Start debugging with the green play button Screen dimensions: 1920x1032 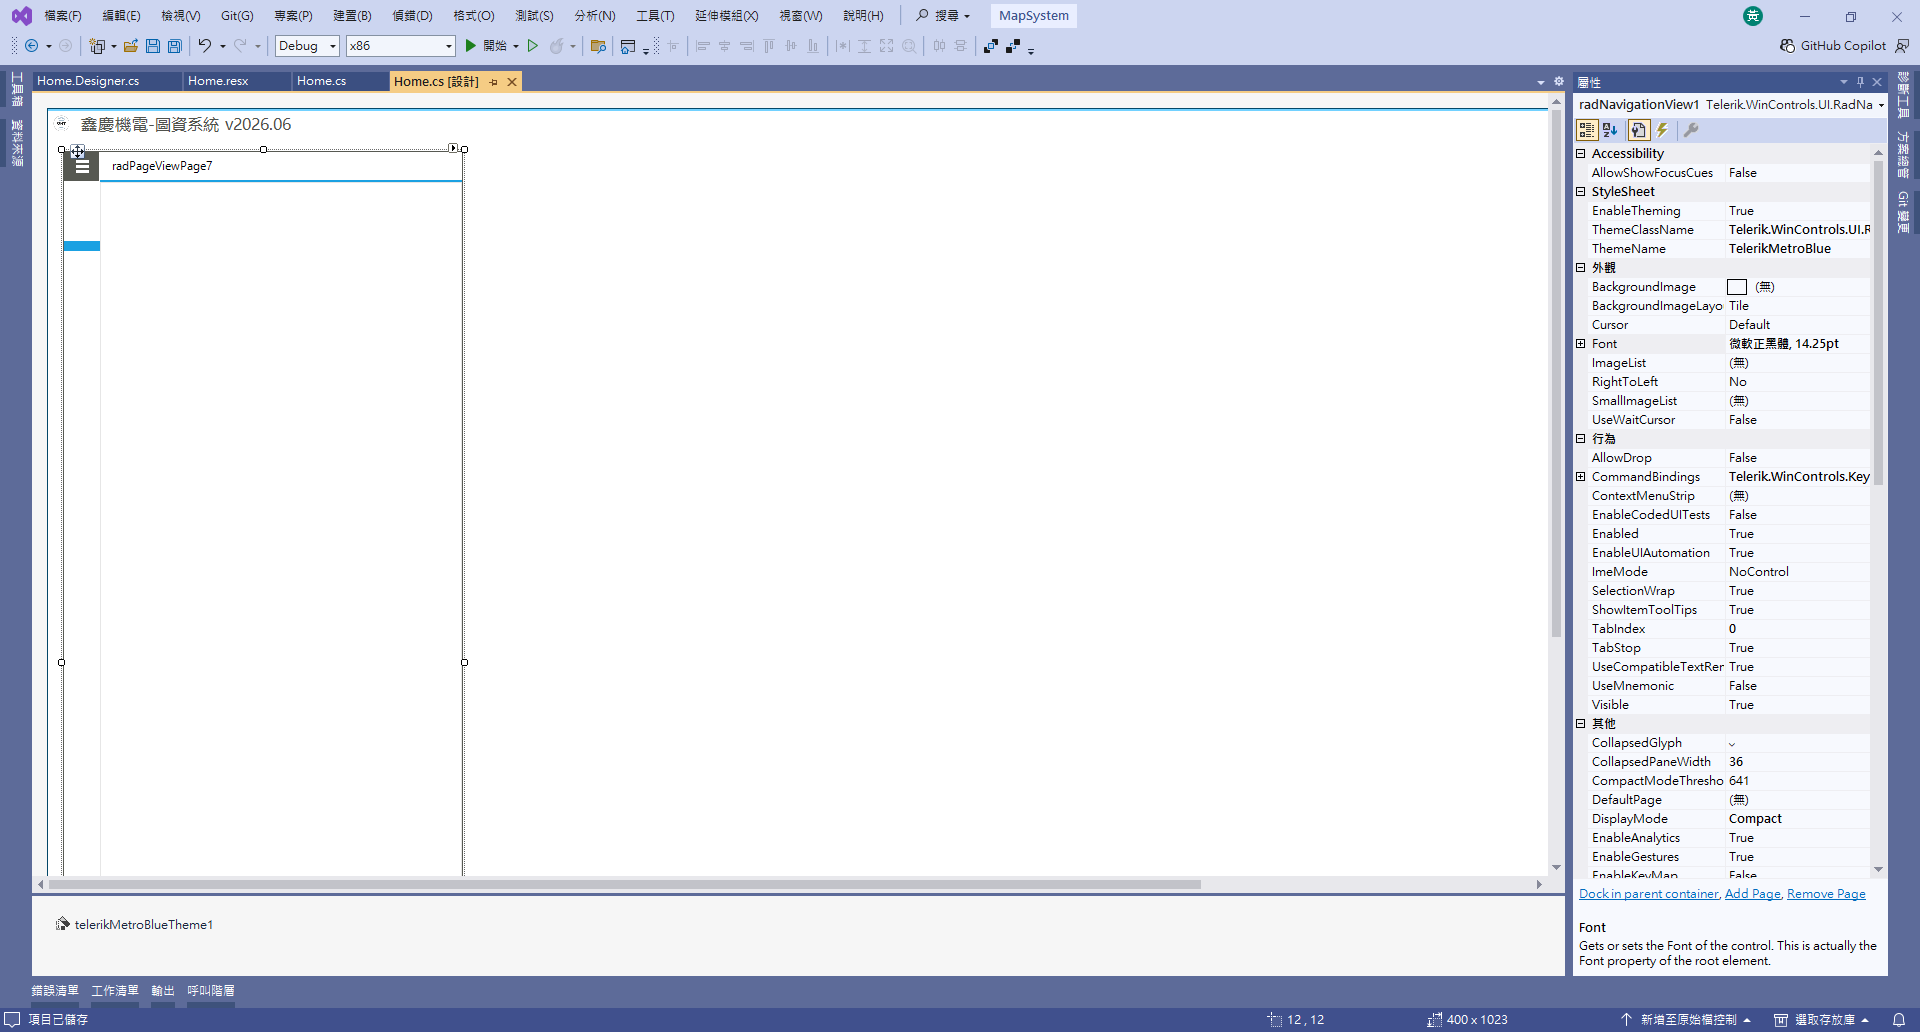click(470, 46)
